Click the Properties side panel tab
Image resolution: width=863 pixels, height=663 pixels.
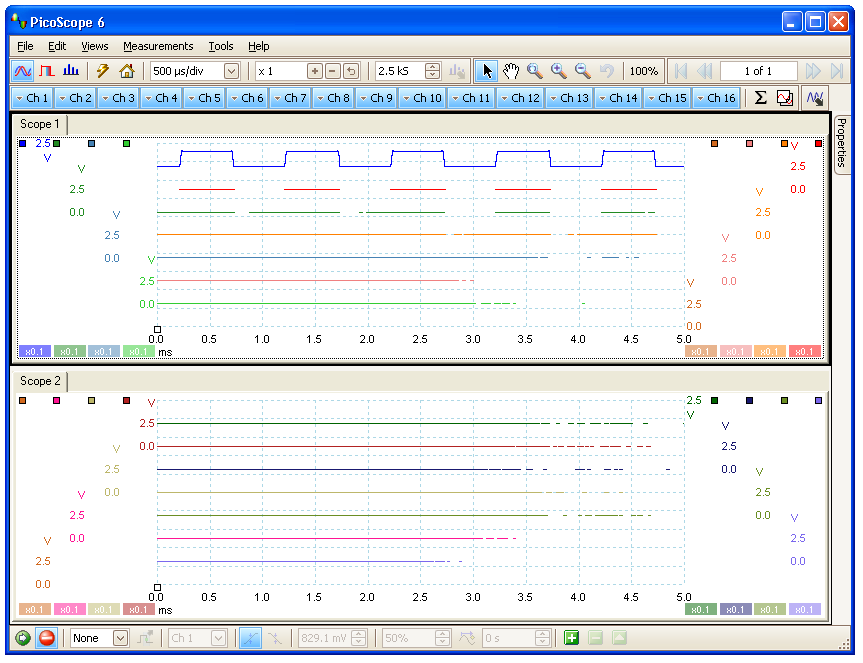(841, 144)
